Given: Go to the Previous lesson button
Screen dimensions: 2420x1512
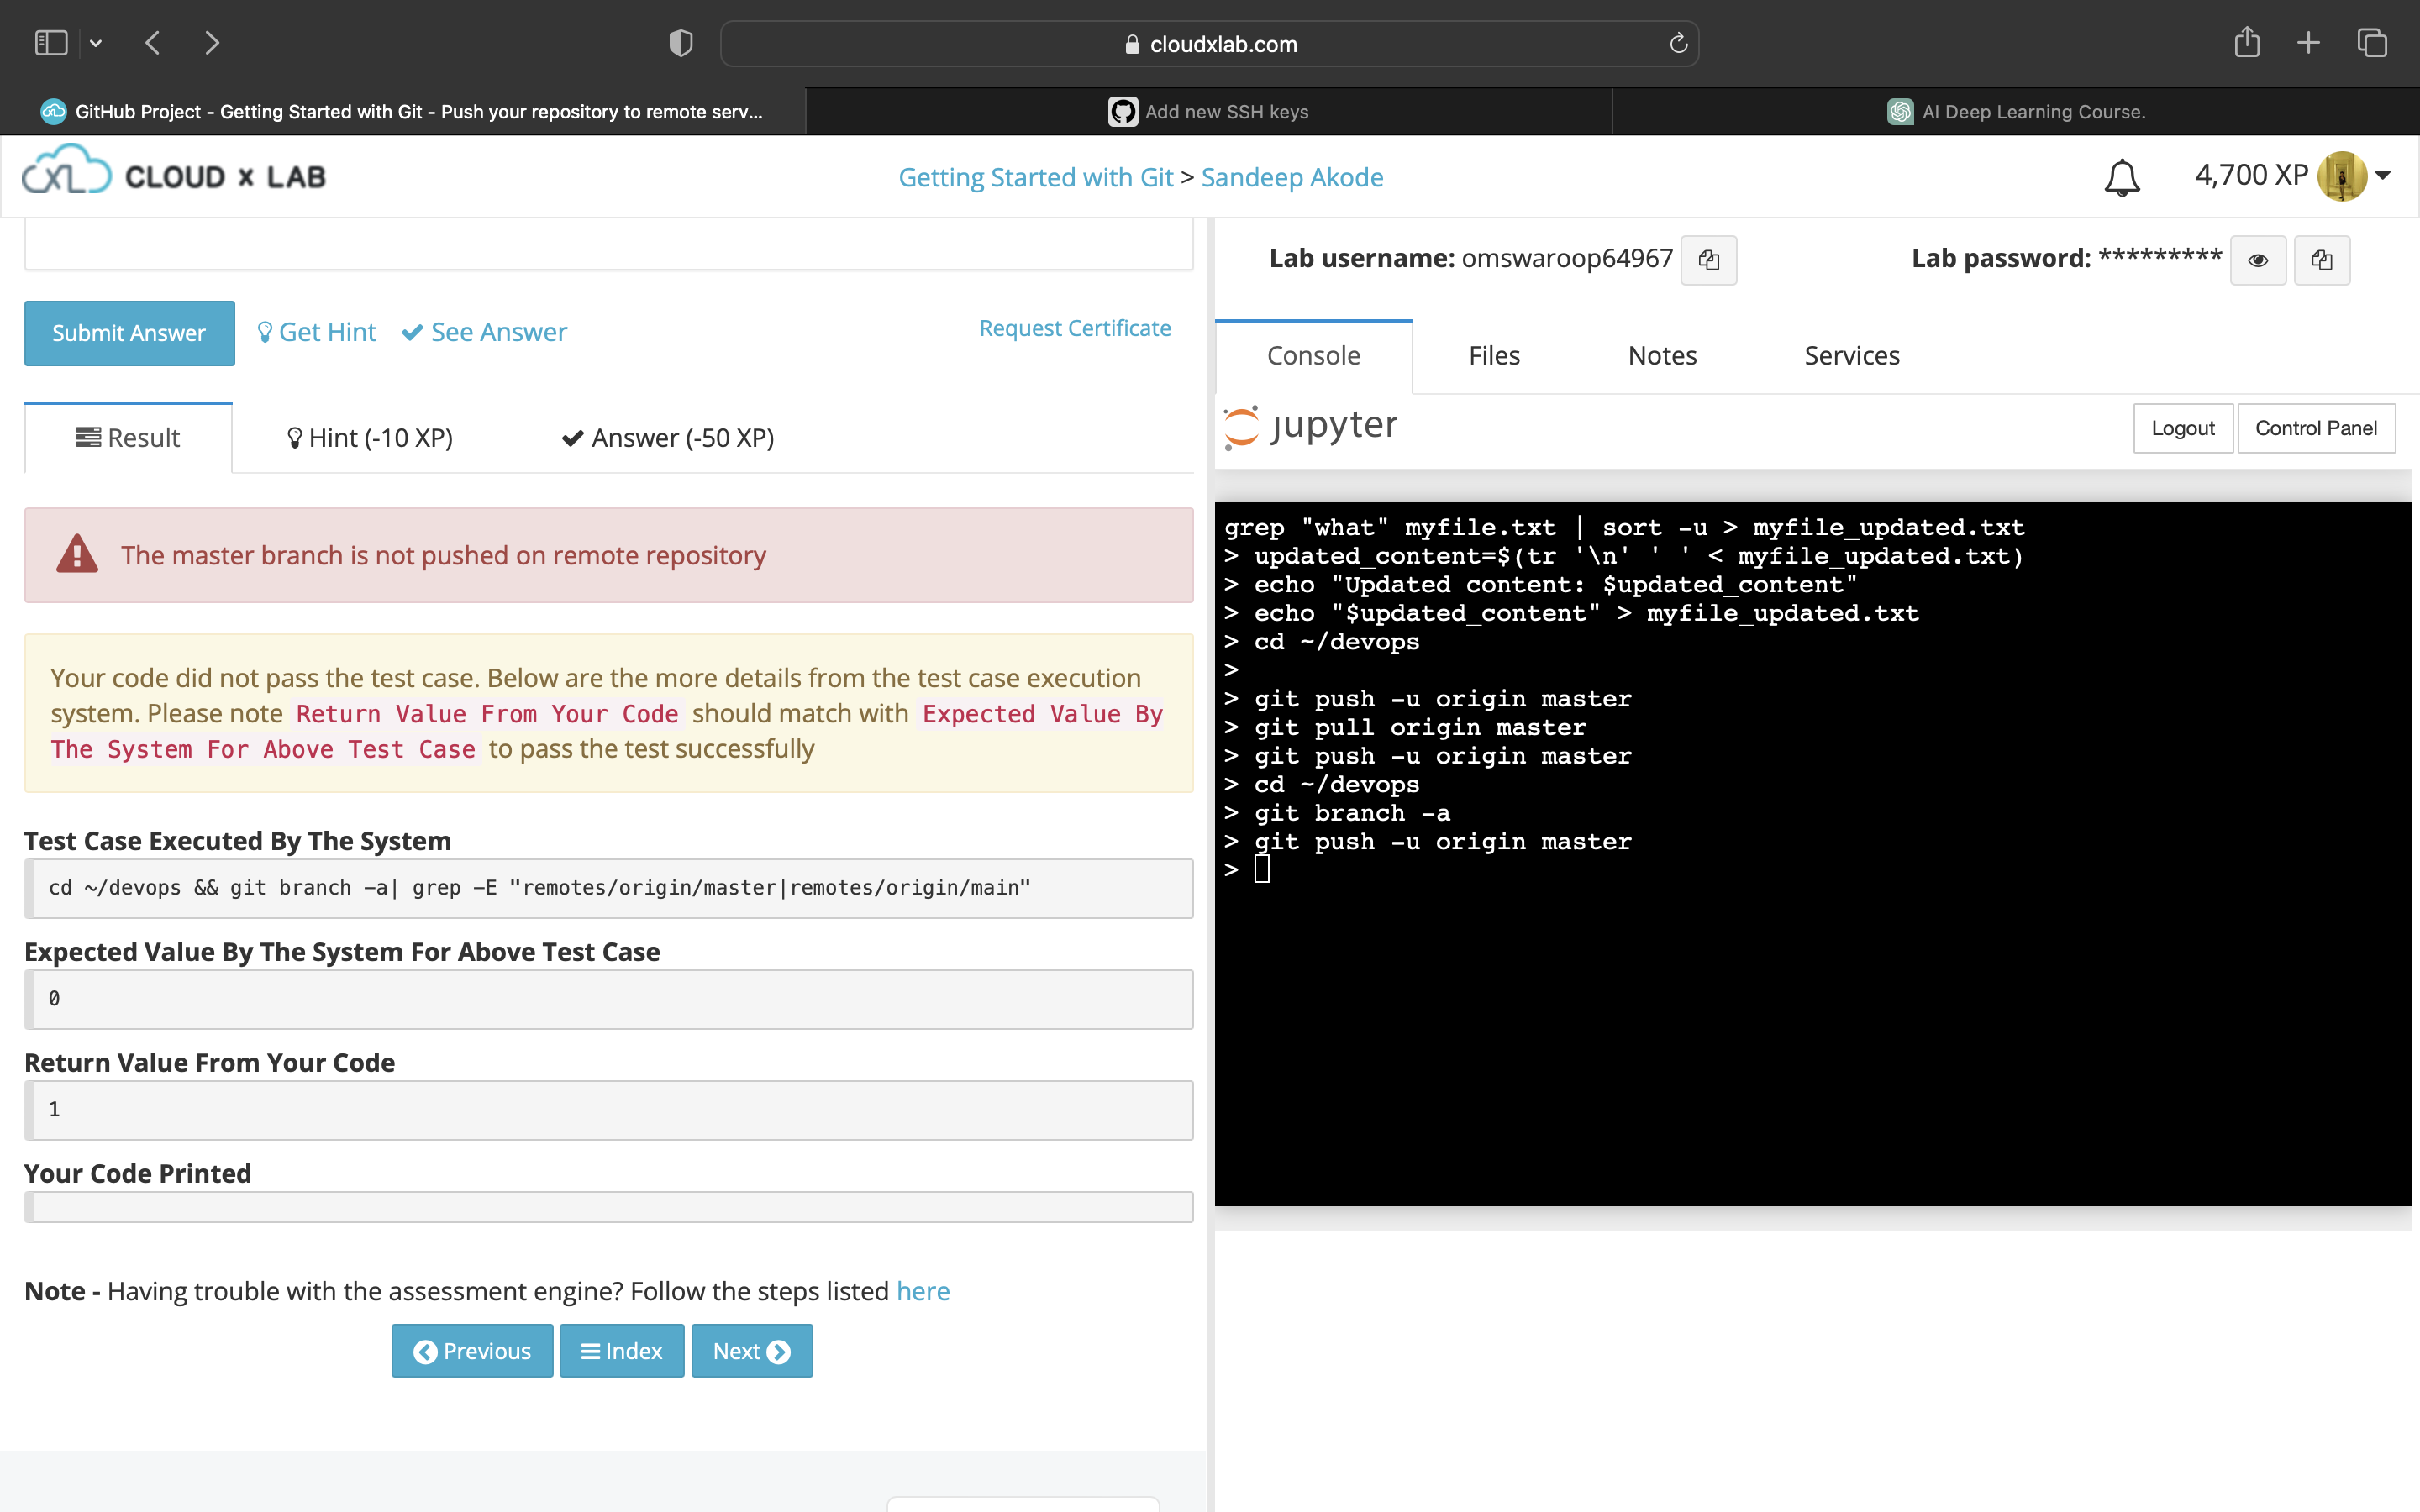Looking at the screenshot, I should [472, 1351].
